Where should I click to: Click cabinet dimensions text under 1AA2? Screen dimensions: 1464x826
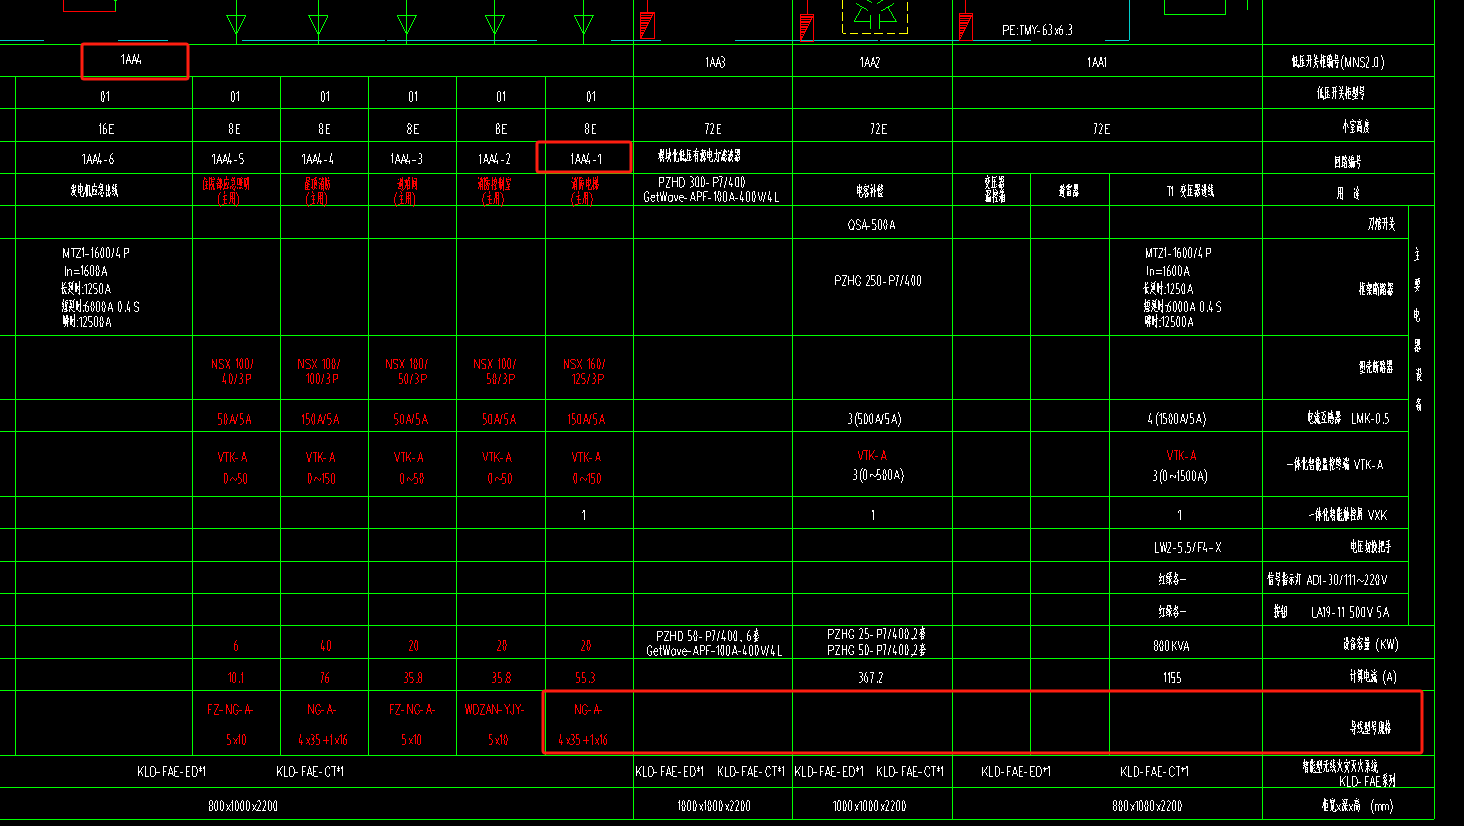[x=869, y=805]
